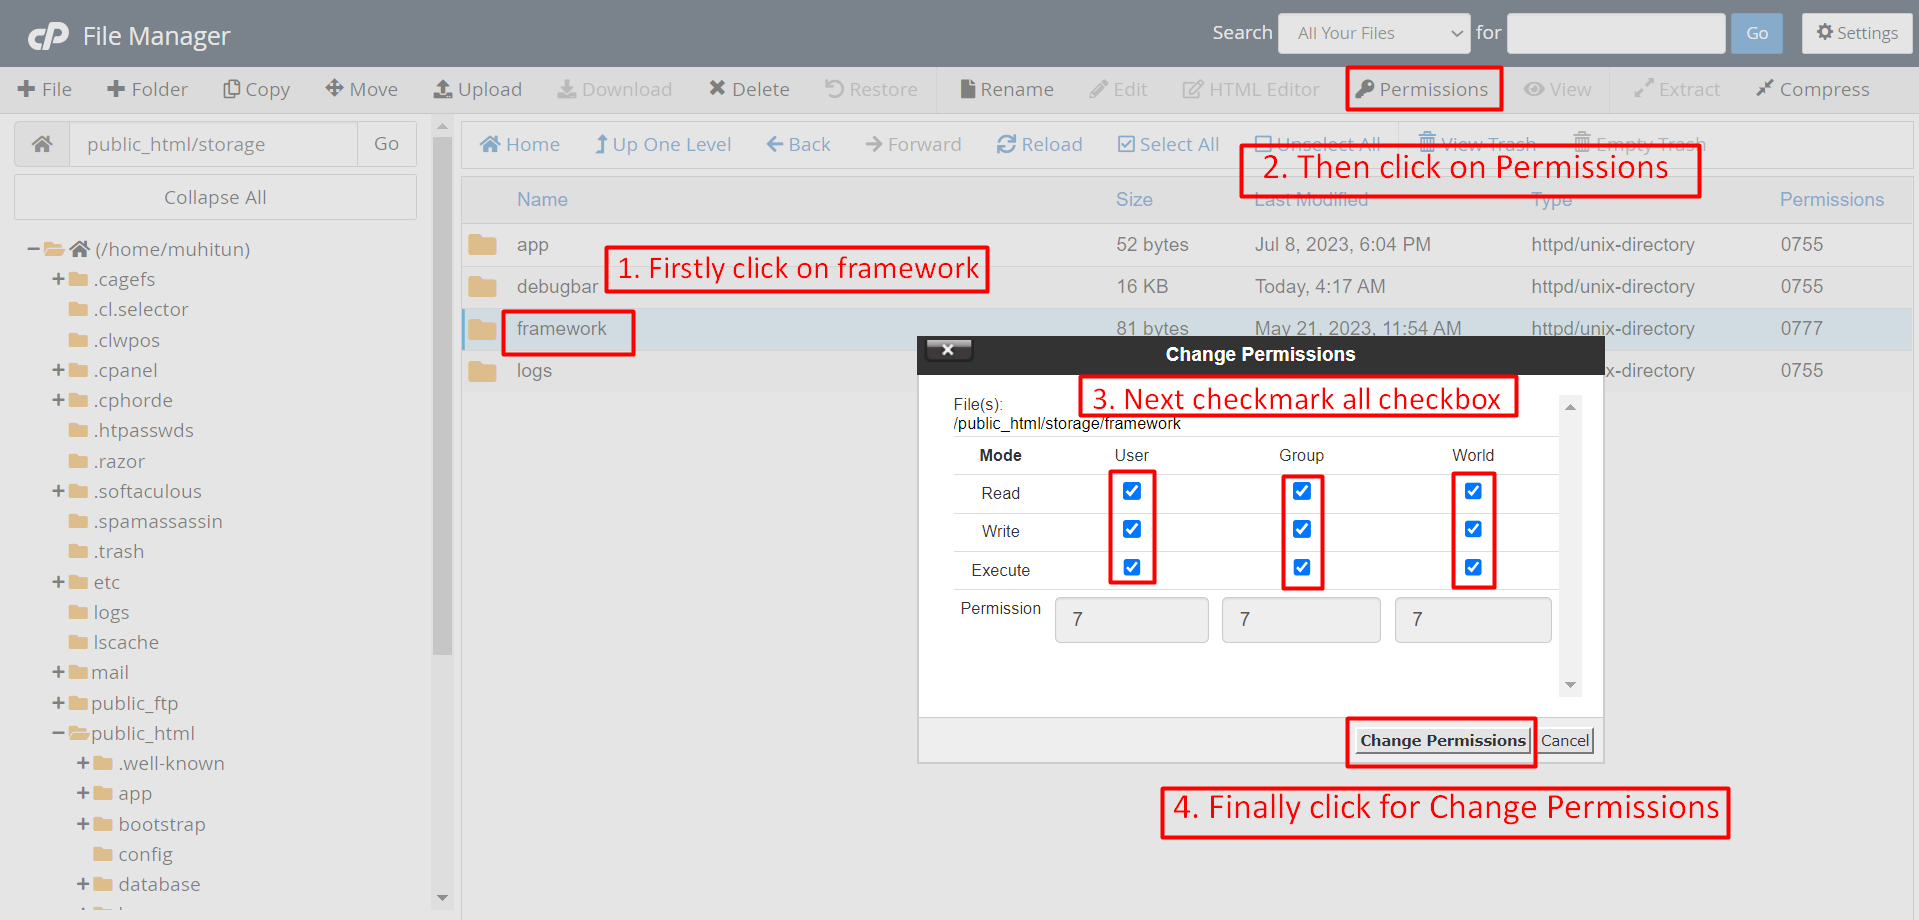Click the Change Permissions button

(x=1442, y=741)
